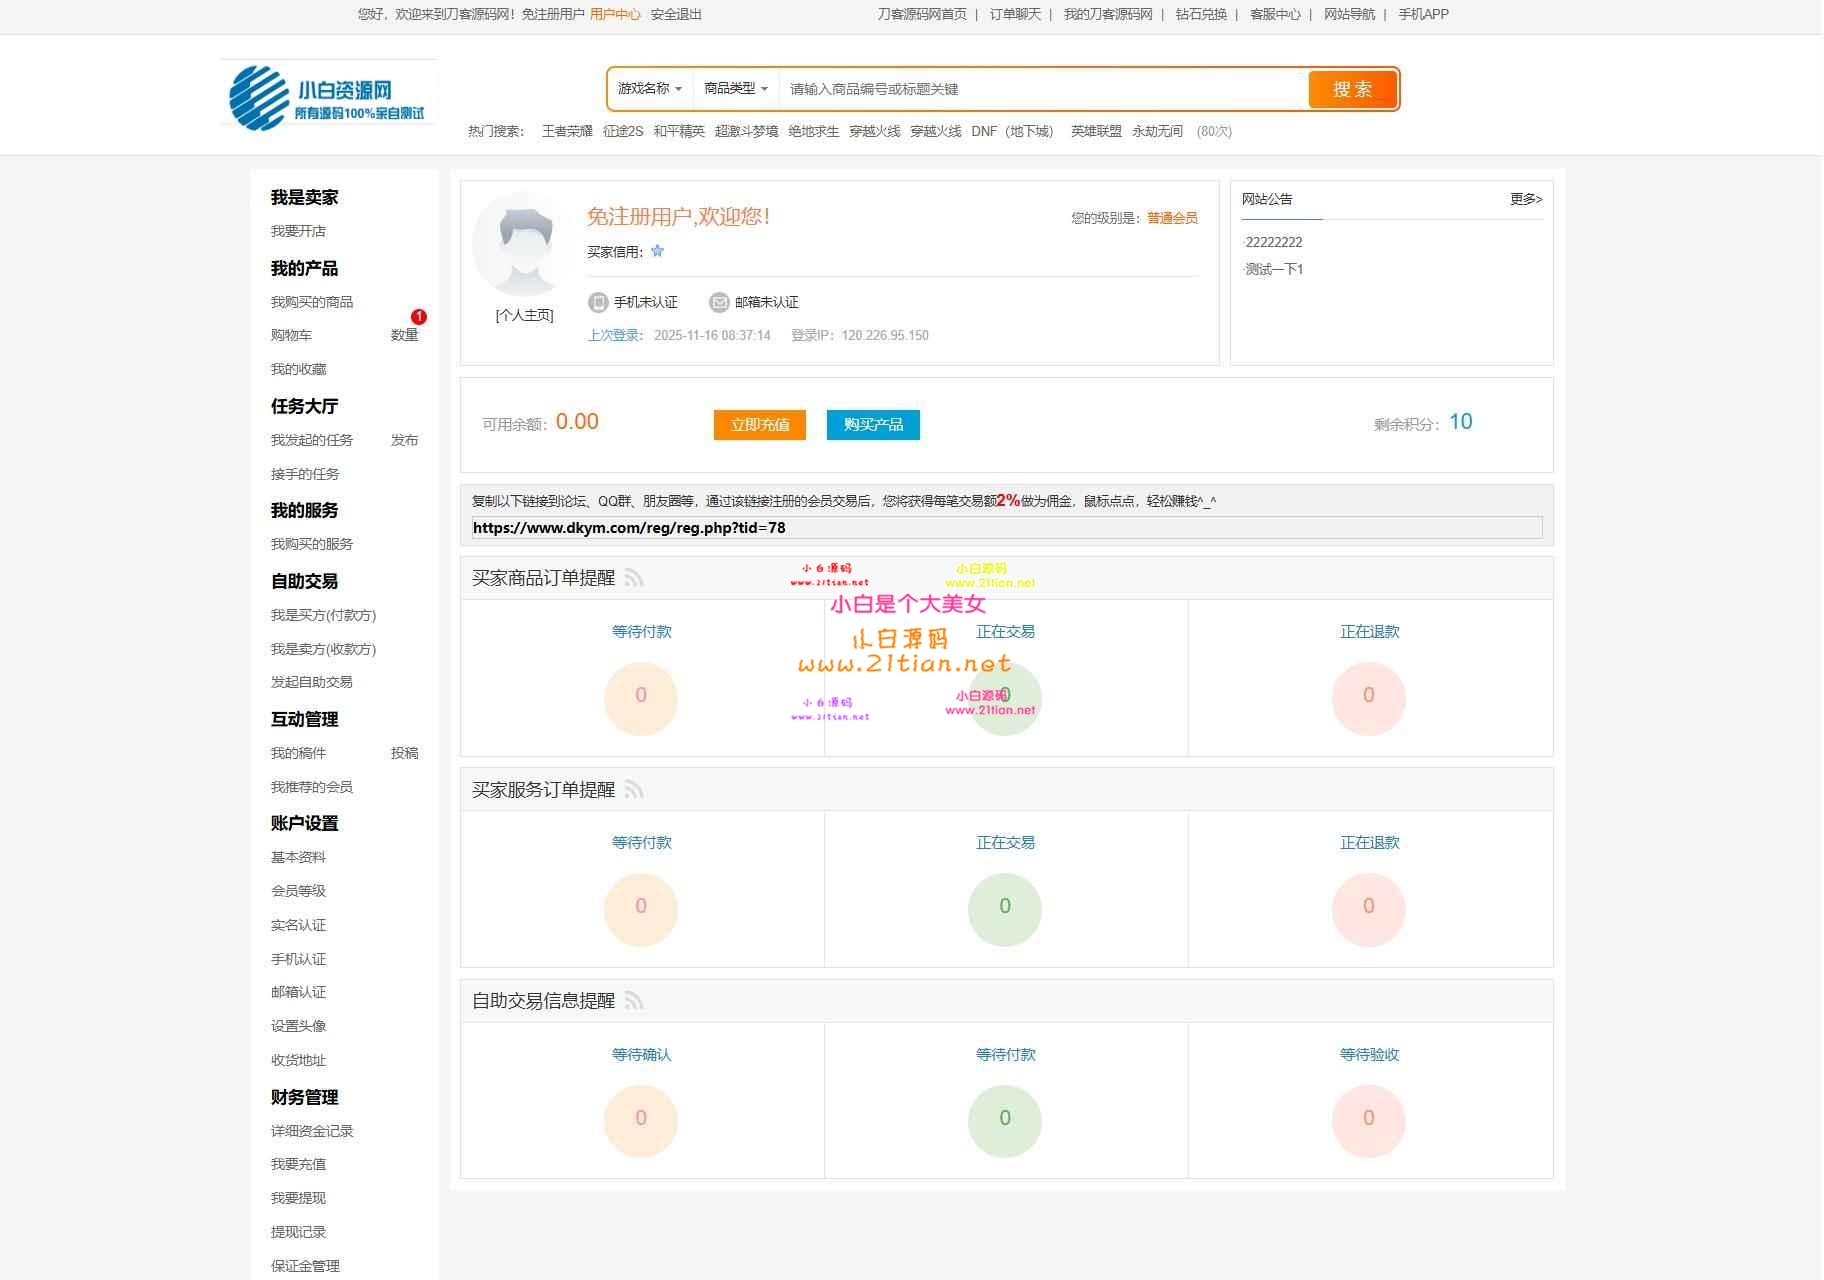Click RSS icon beside 买家服务订单提醒
The image size is (1824, 1280).
[x=634, y=790]
